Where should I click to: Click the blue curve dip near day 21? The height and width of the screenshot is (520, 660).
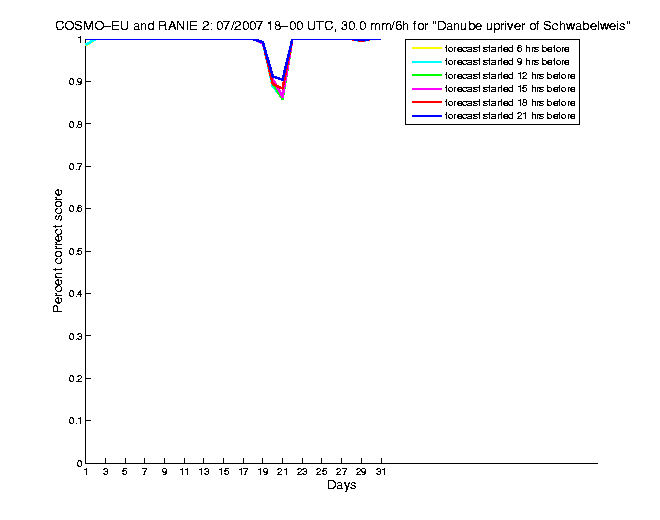[x=282, y=79]
